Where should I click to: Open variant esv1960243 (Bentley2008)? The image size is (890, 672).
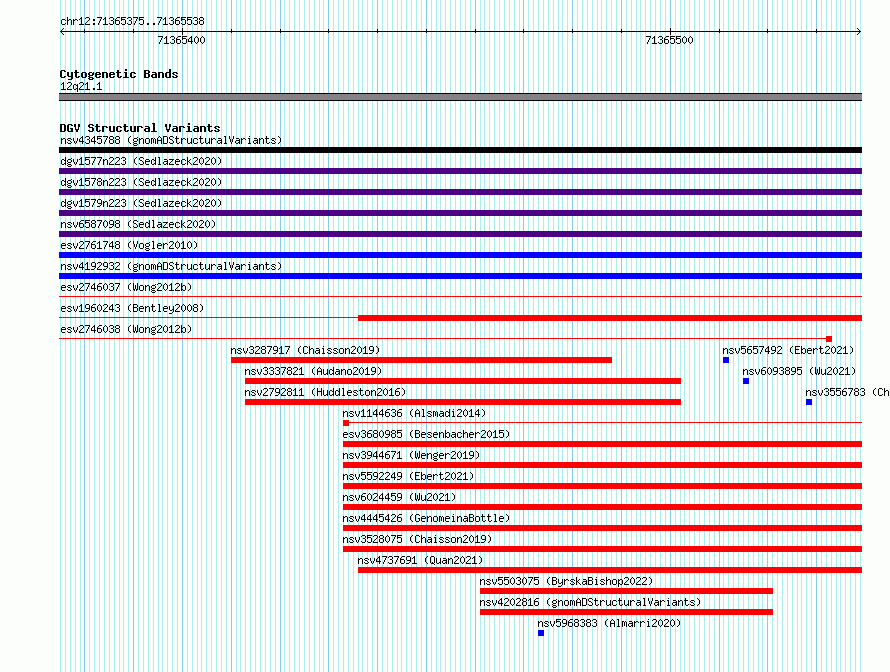(132, 308)
